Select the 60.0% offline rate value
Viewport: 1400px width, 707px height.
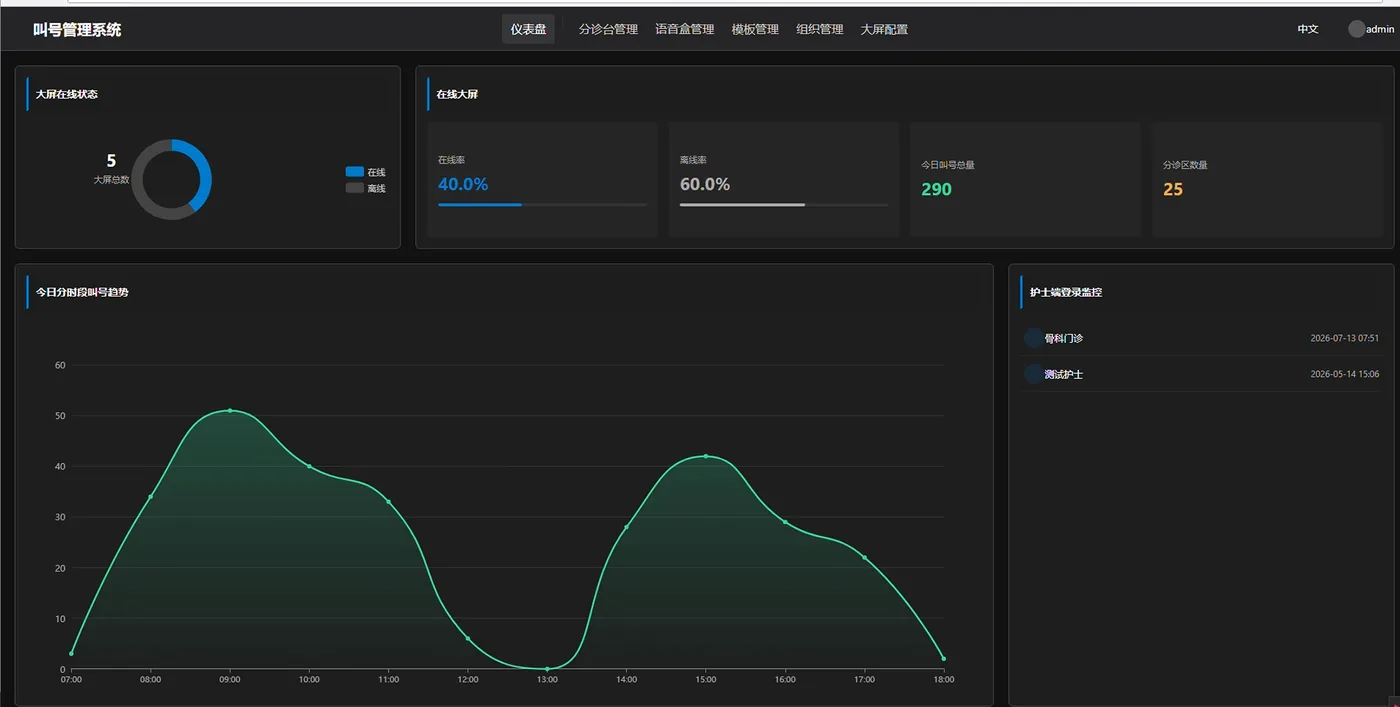coord(705,184)
